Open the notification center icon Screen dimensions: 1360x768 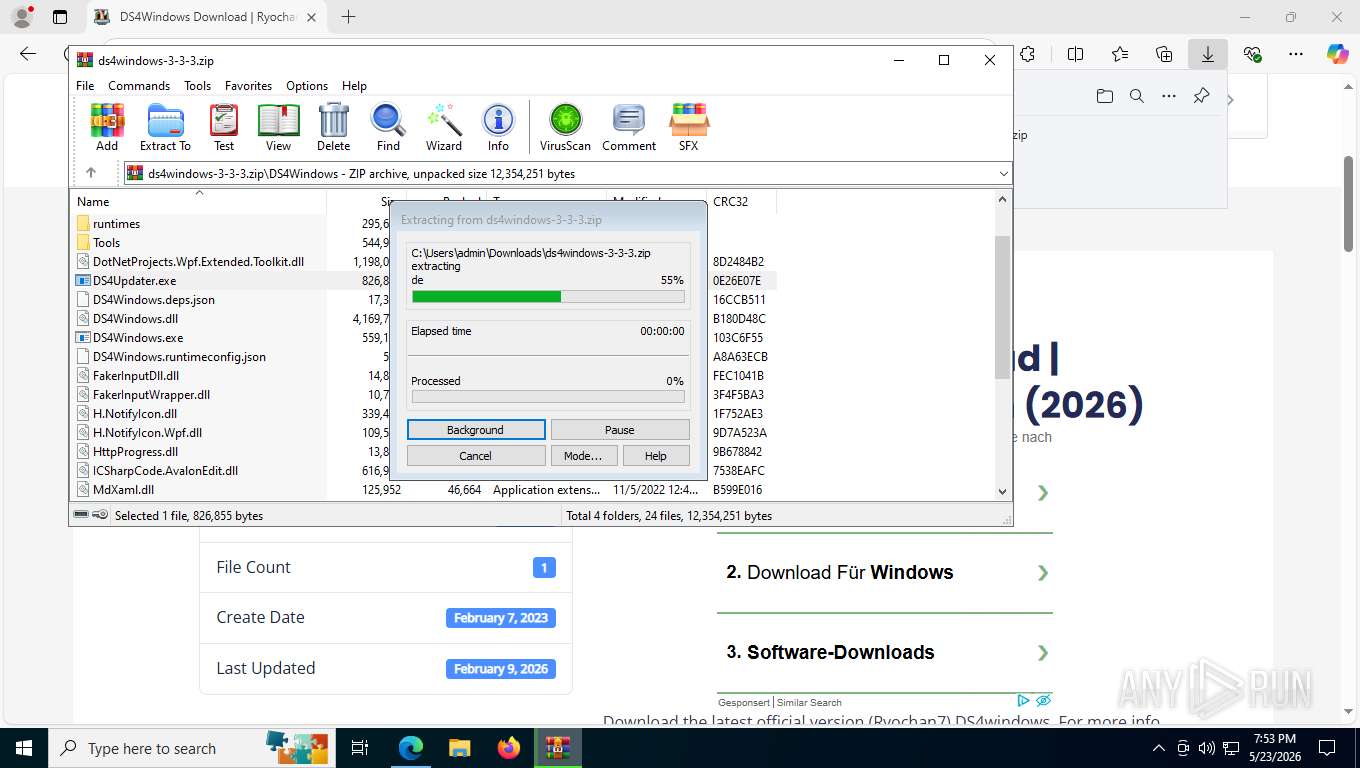coord(1327,748)
